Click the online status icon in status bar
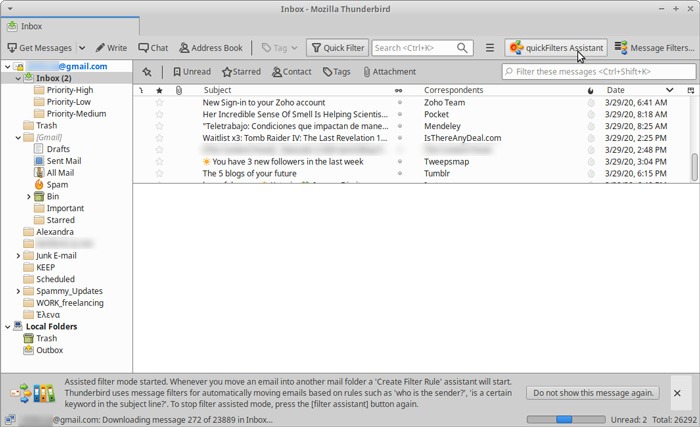 pos(10,419)
